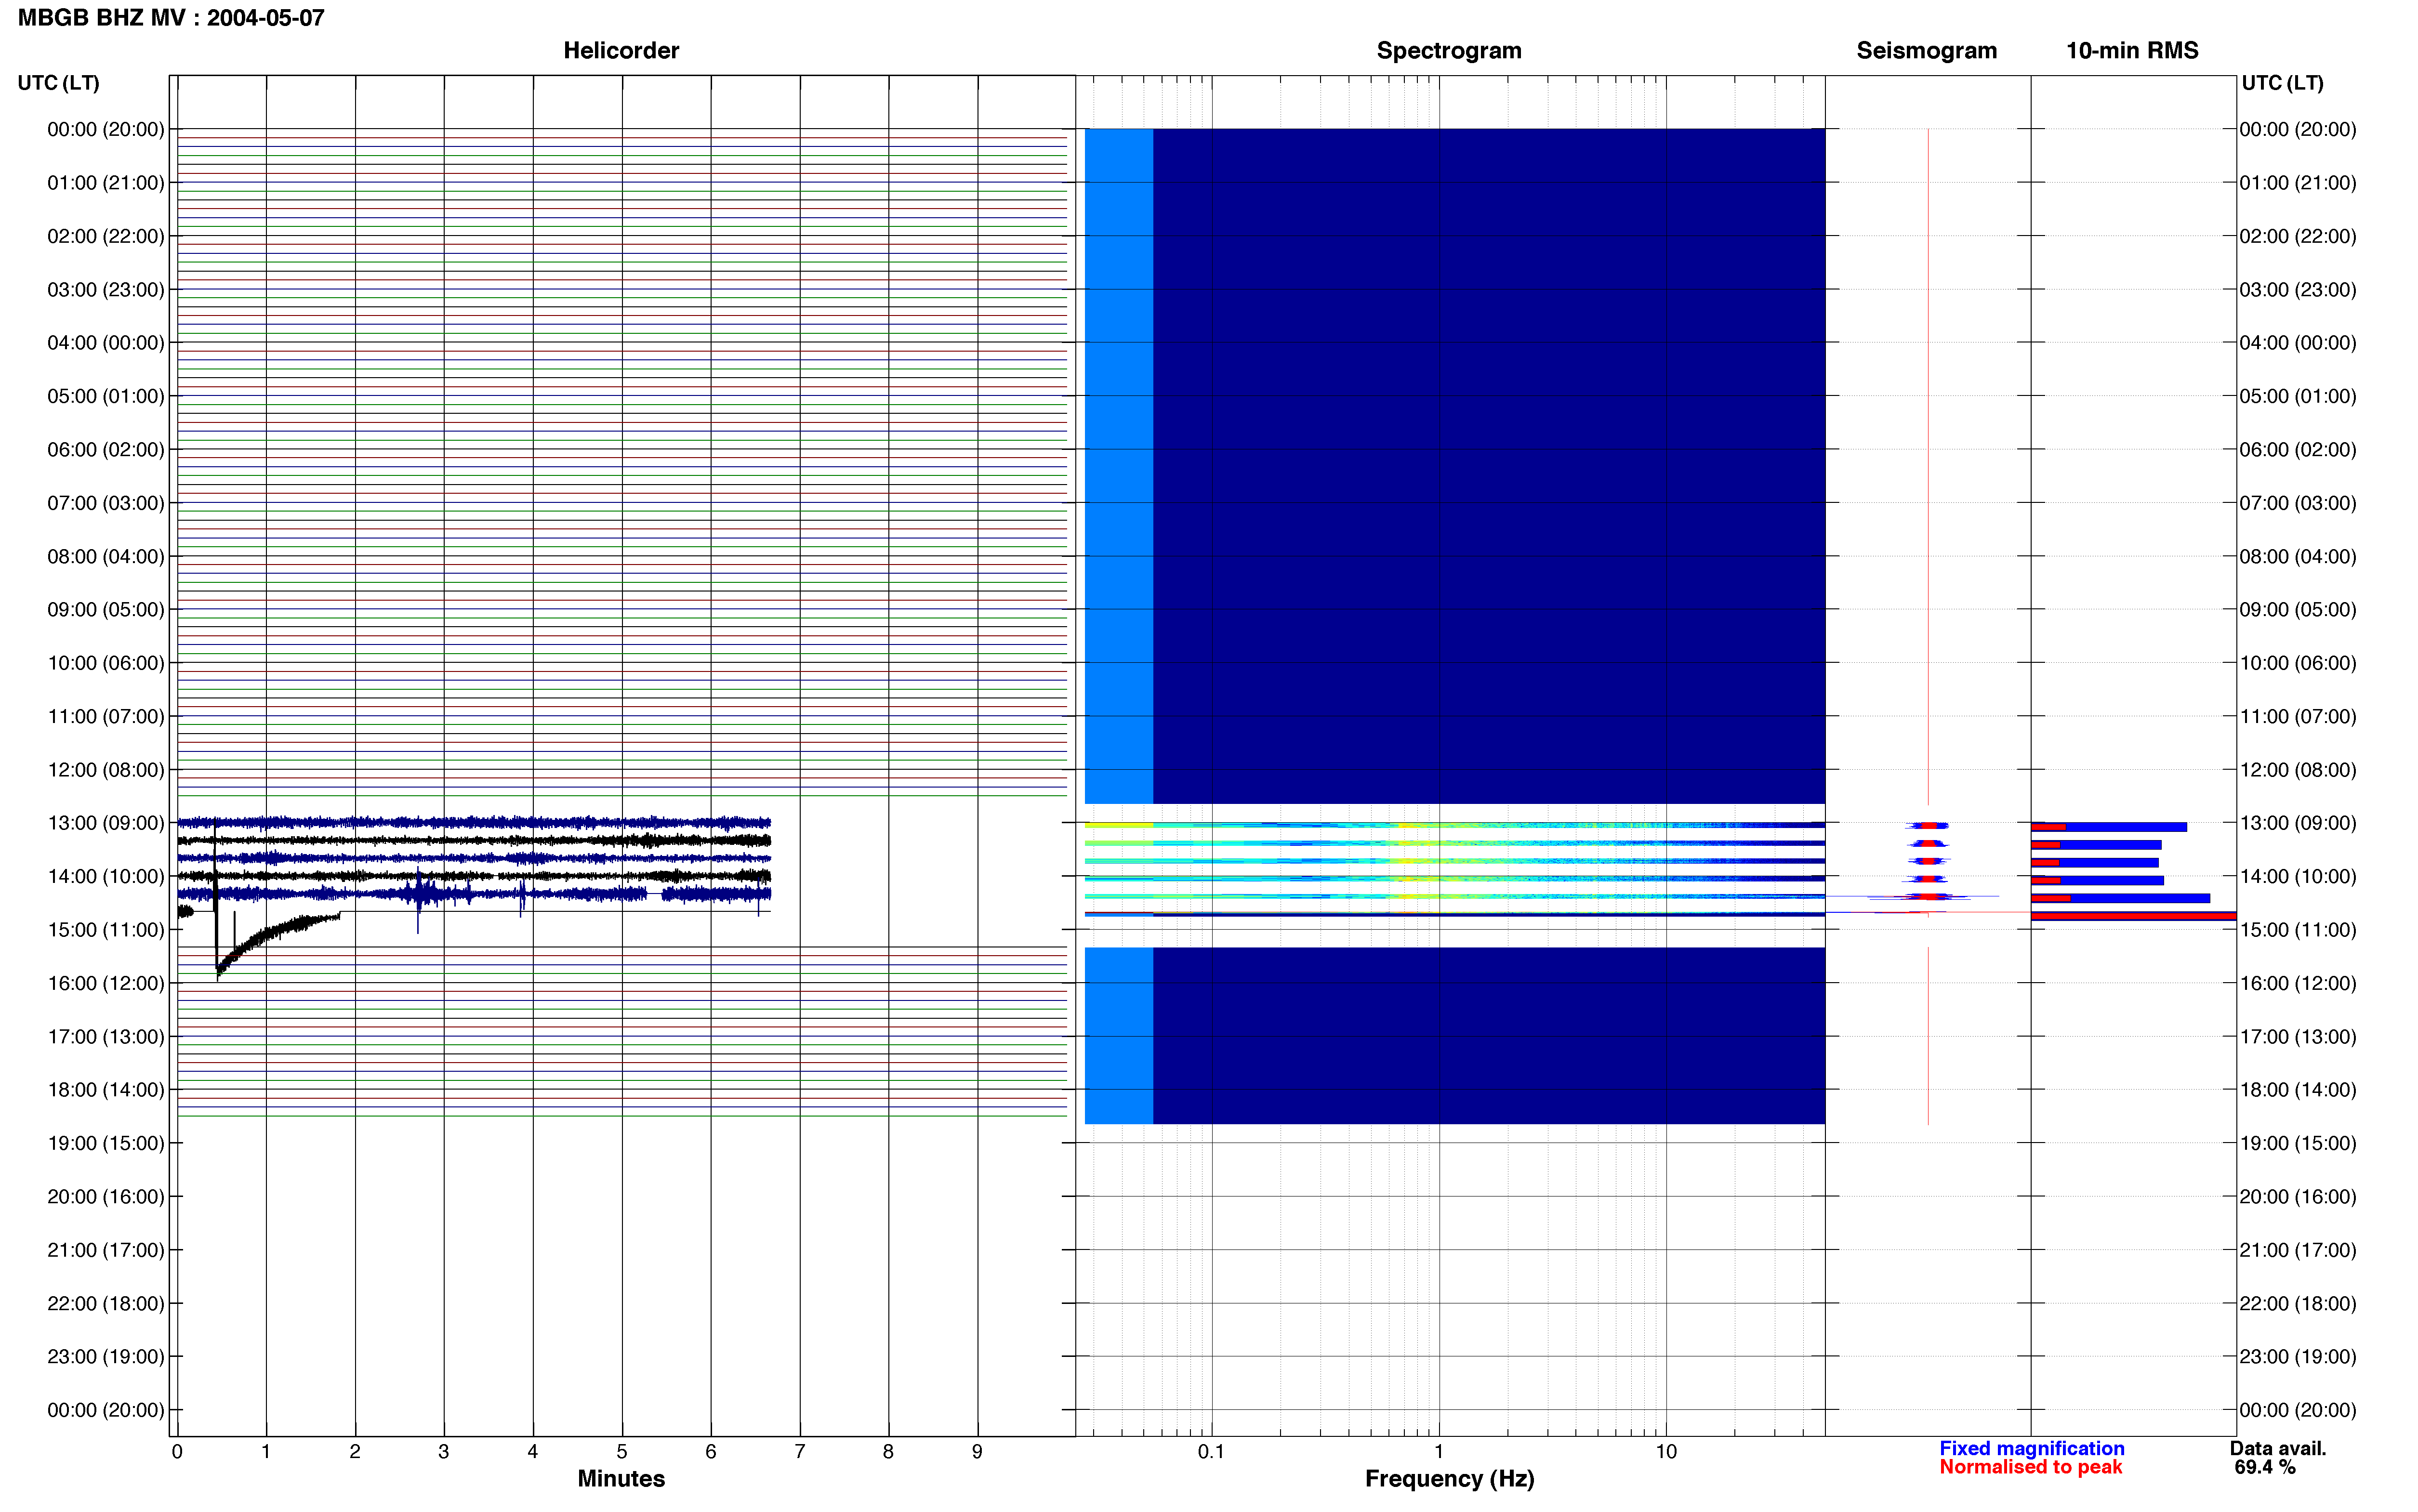The width and height of the screenshot is (2418, 1512).
Task: Click right axis label '21:00 (17:00)'
Action: click(x=2298, y=1250)
